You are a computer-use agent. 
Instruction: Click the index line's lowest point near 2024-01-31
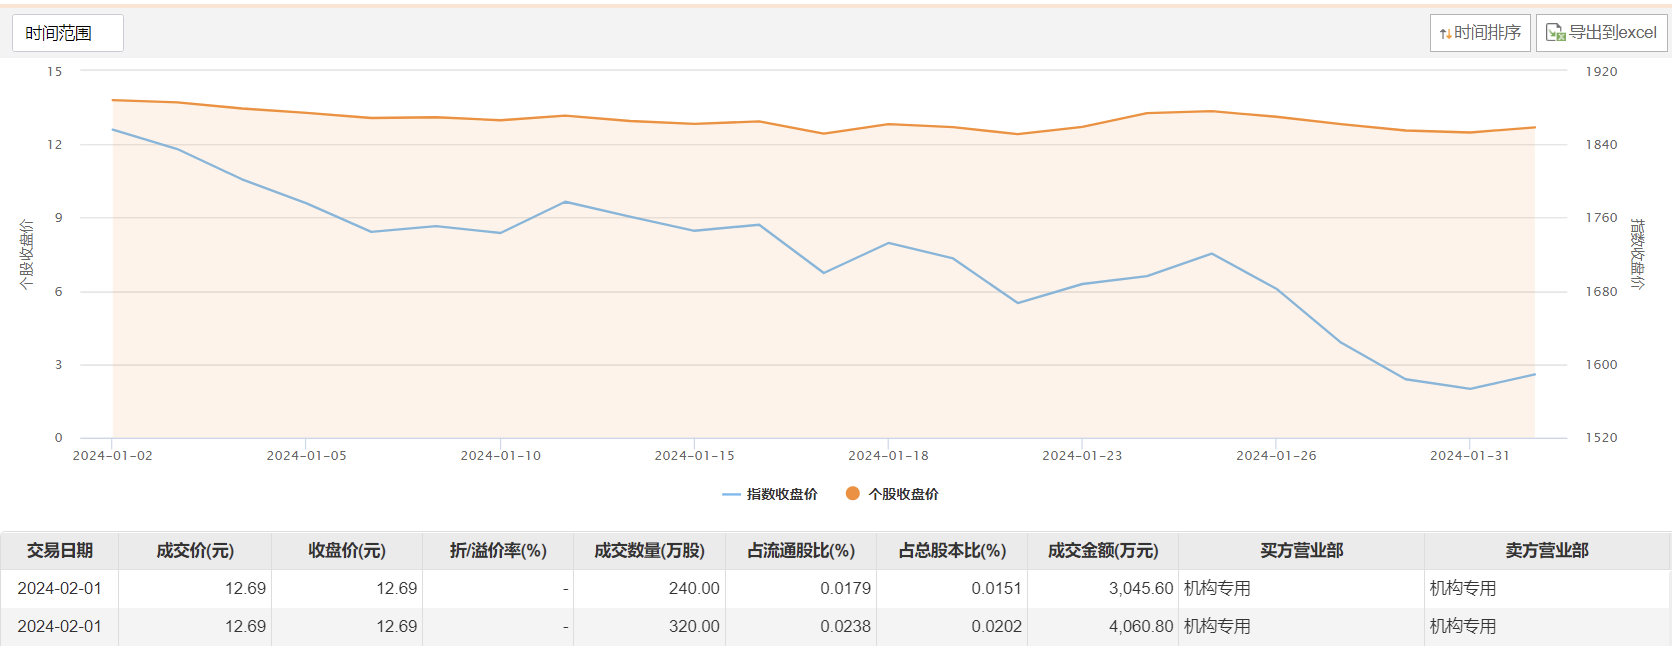(1470, 389)
